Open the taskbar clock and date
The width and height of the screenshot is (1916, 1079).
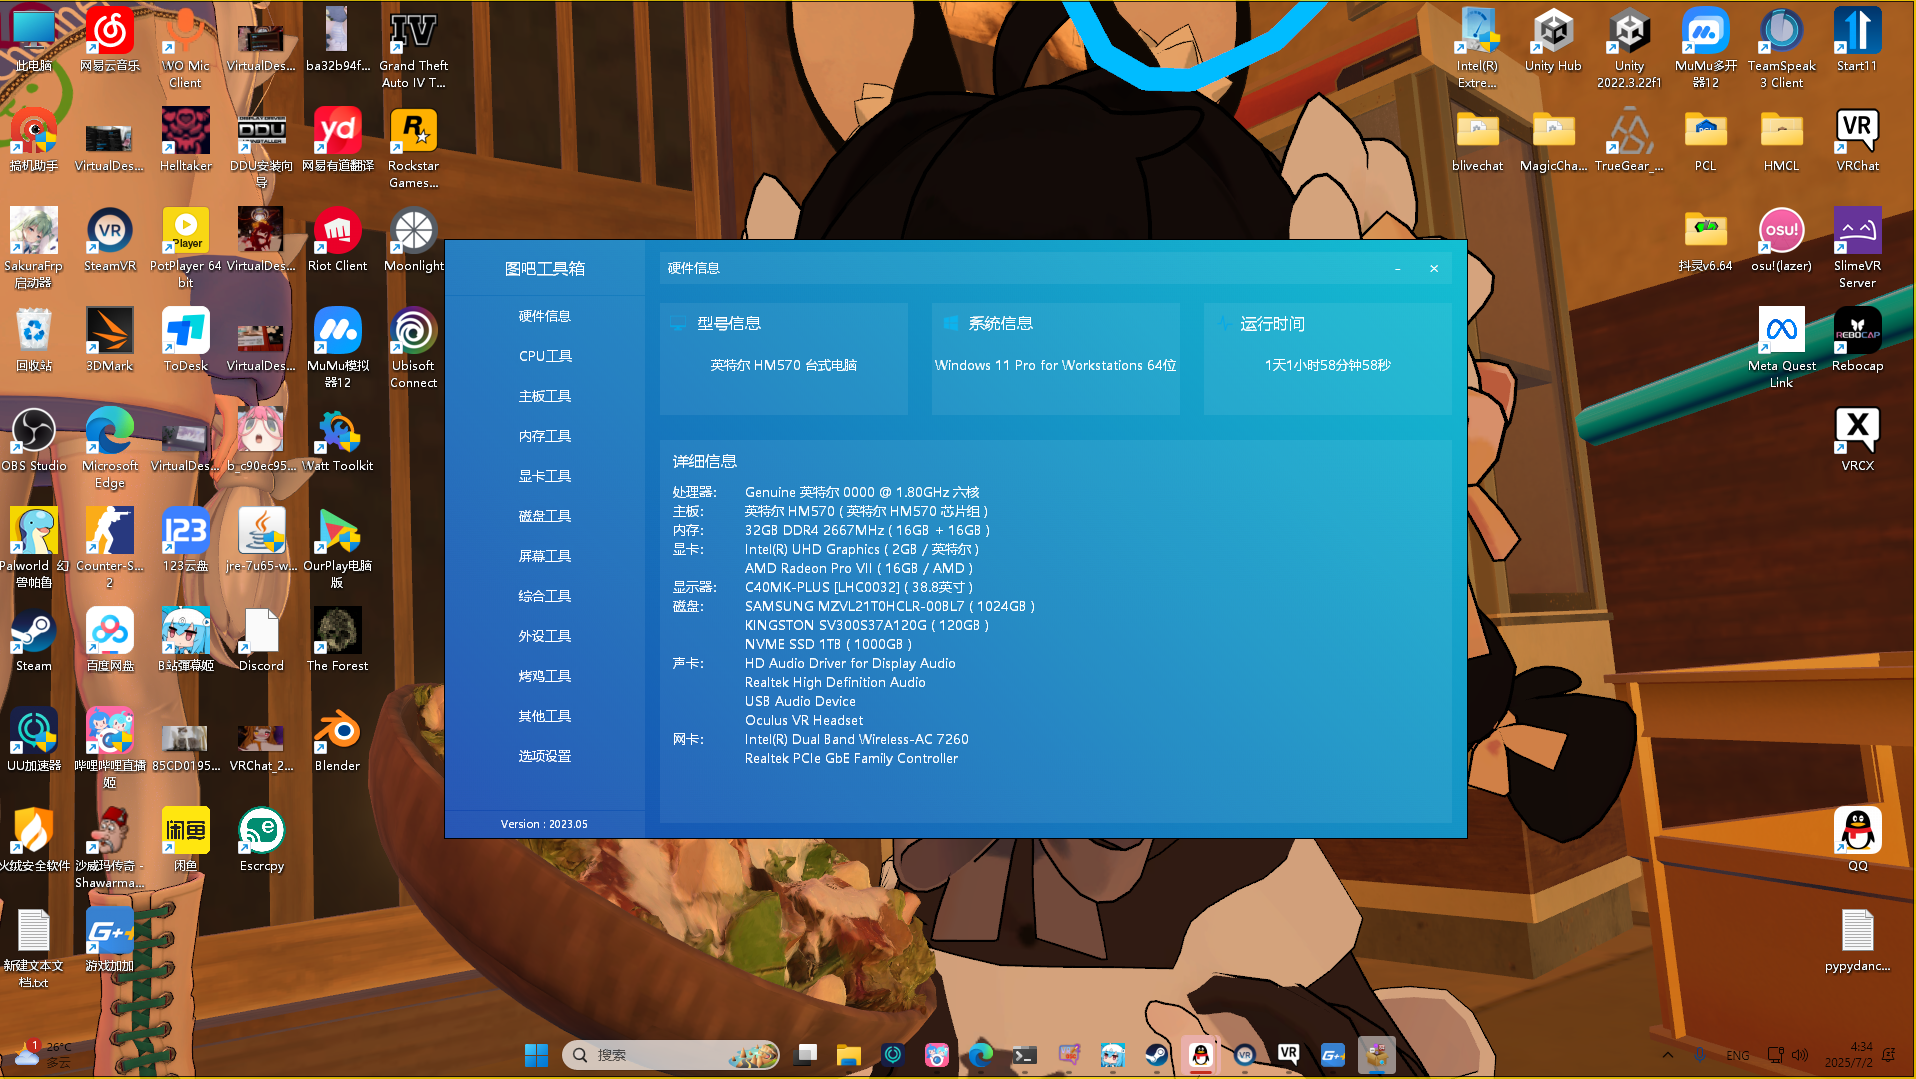[1849, 1055]
